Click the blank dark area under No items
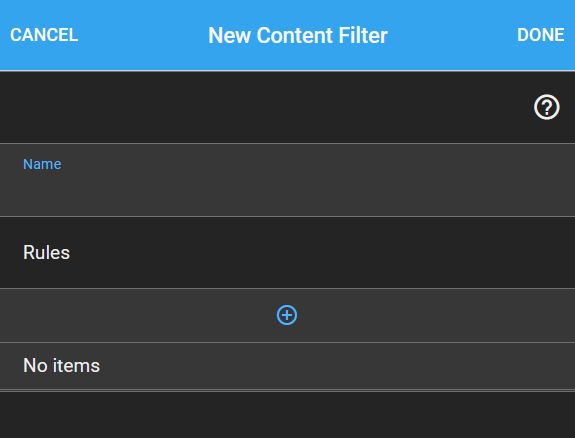 (x=288, y=415)
